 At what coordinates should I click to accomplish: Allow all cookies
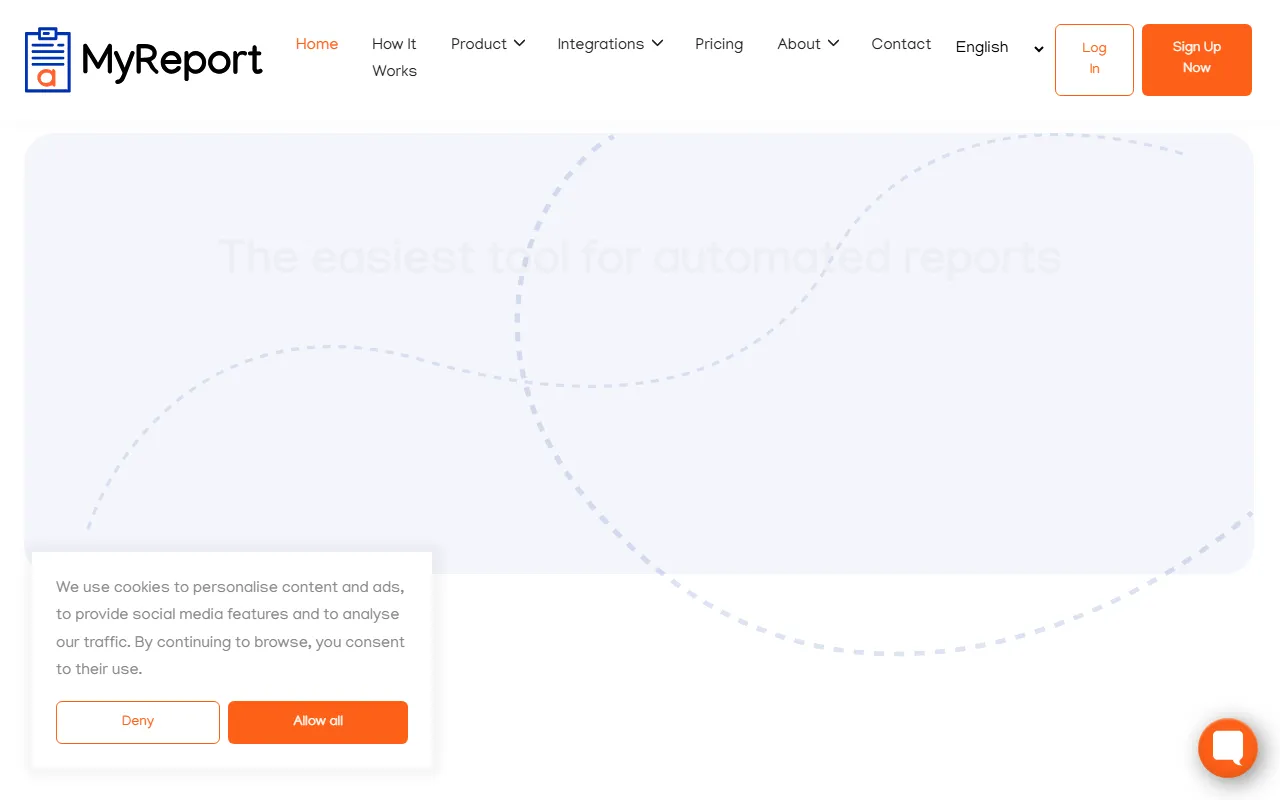[x=317, y=722]
